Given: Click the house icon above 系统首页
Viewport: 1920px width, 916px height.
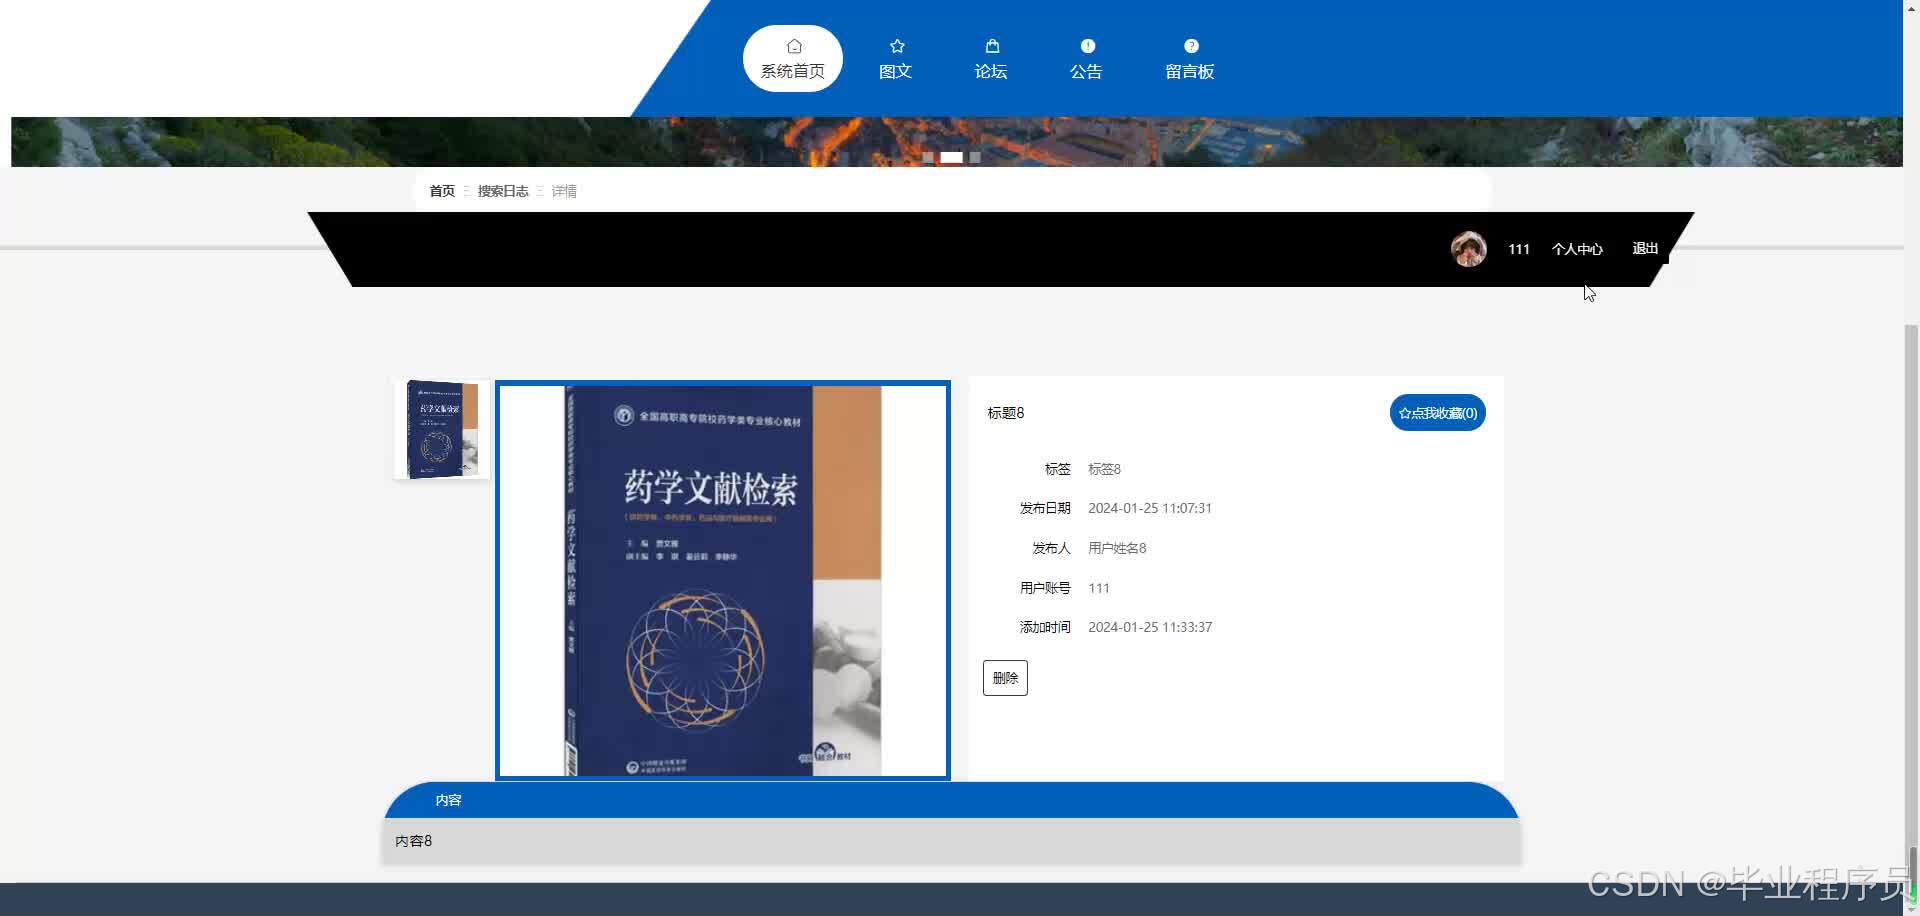Looking at the screenshot, I should pyautogui.click(x=794, y=46).
